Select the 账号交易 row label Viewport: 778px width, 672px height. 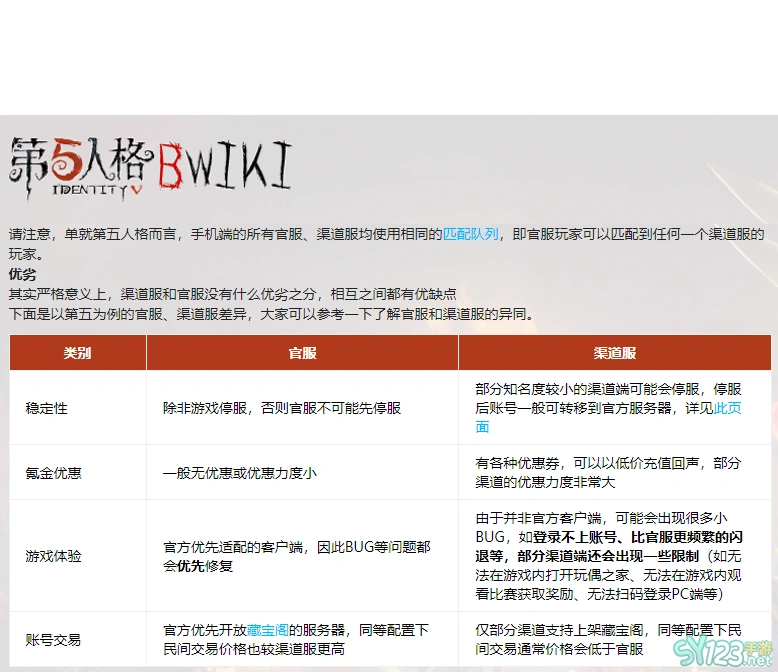pyautogui.click(x=53, y=640)
